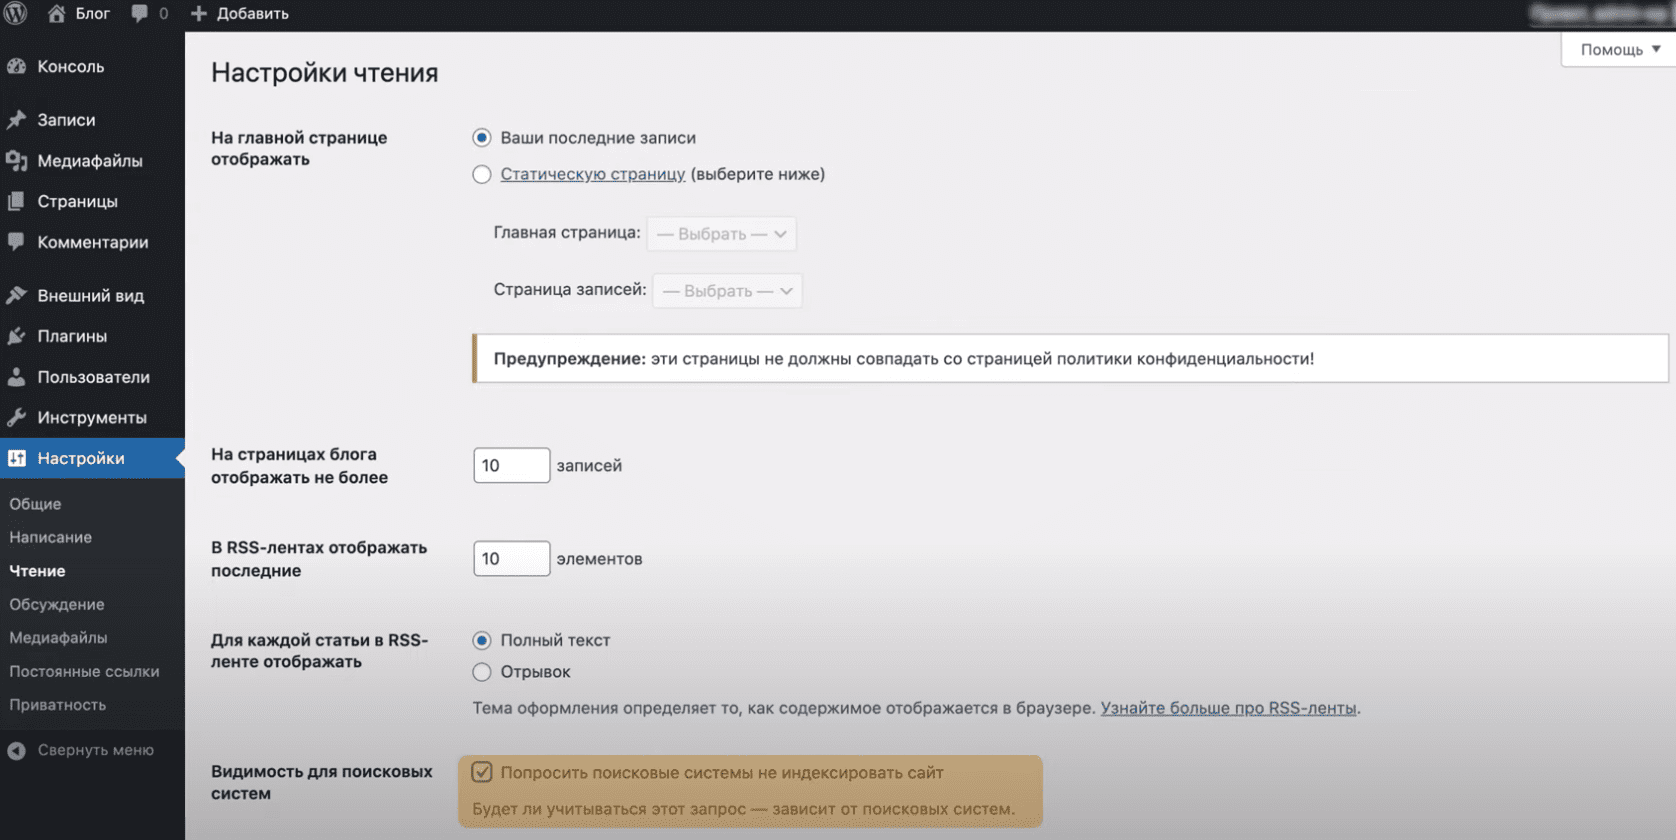The width and height of the screenshot is (1676, 840).
Task: Open the Узнайте больше про RSS-ленты link
Action: (1229, 708)
